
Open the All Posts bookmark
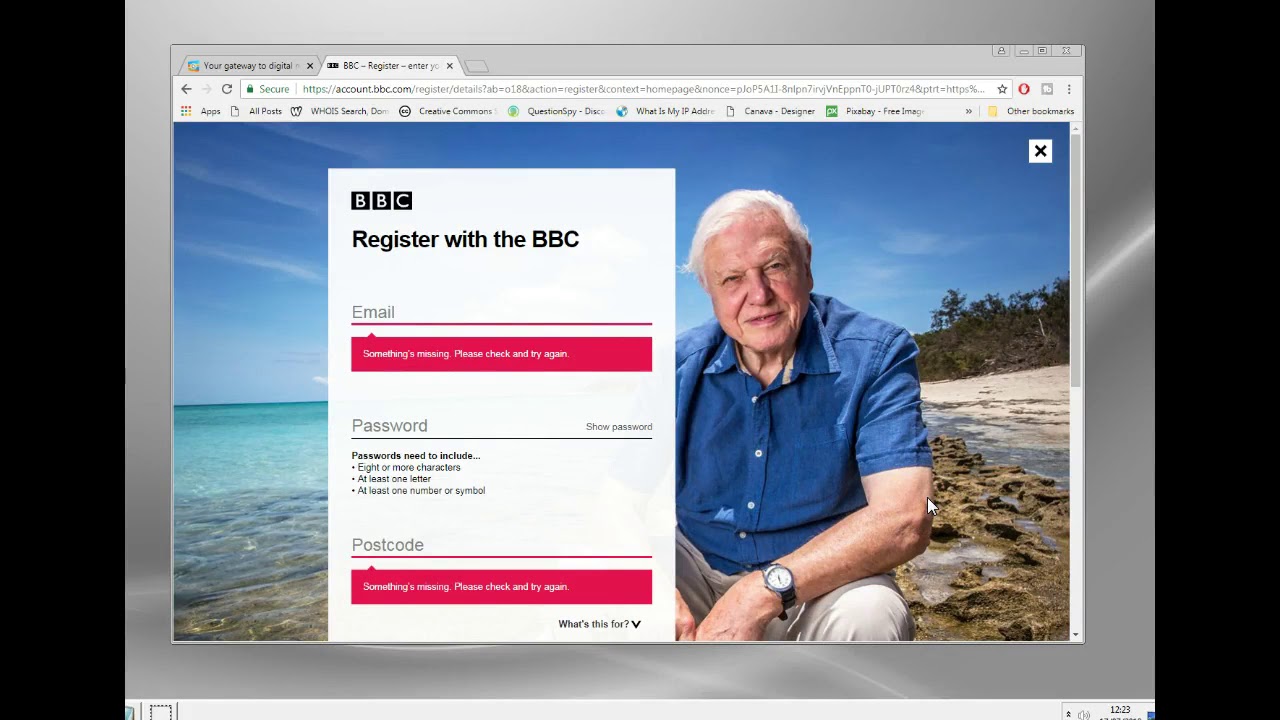pyautogui.click(x=257, y=111)
